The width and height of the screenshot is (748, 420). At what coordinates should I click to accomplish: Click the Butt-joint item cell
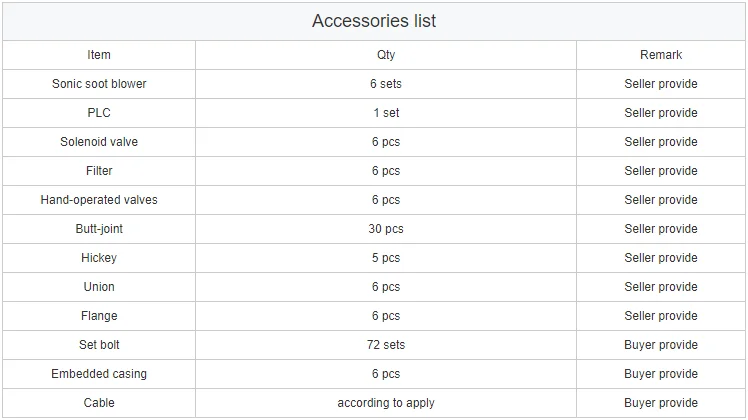(99, 229)
